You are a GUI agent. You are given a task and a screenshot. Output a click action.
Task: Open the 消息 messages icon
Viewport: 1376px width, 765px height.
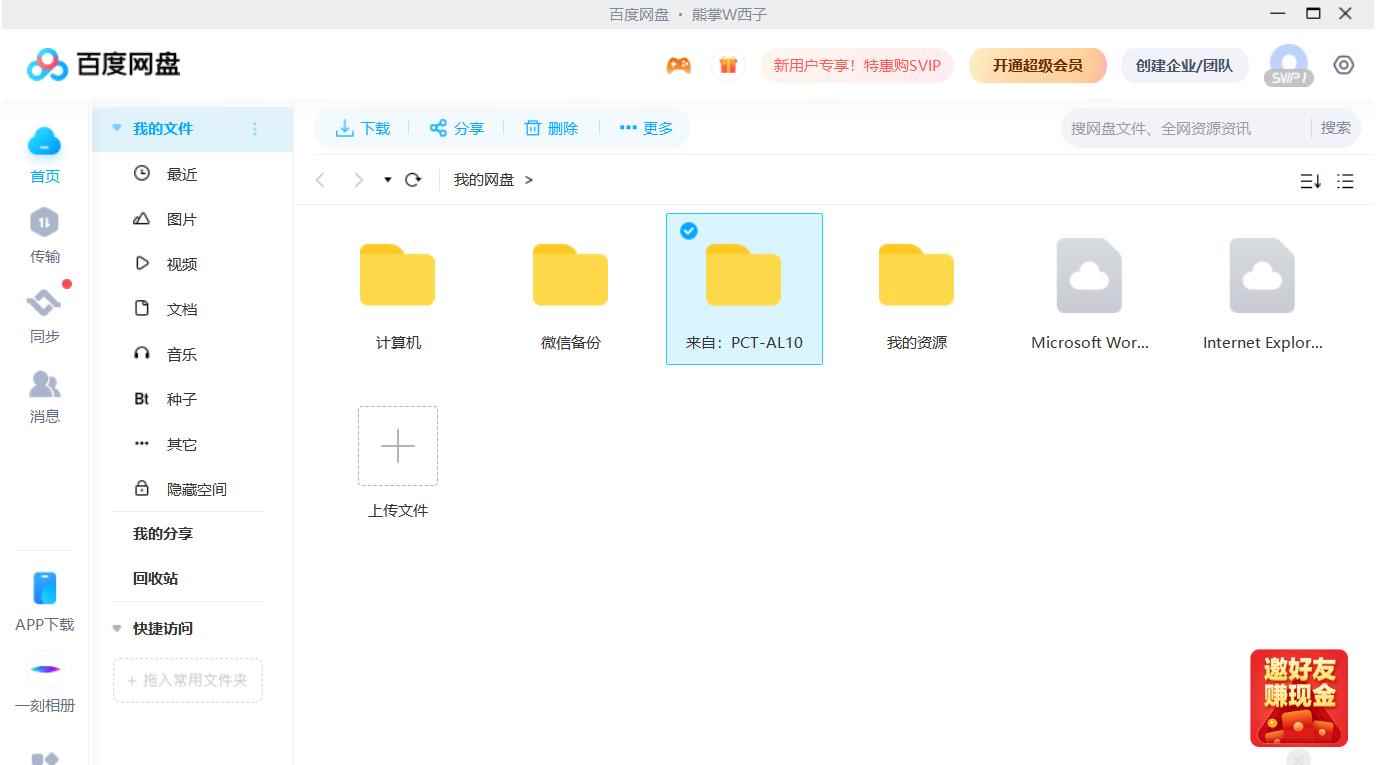[45, 383]
